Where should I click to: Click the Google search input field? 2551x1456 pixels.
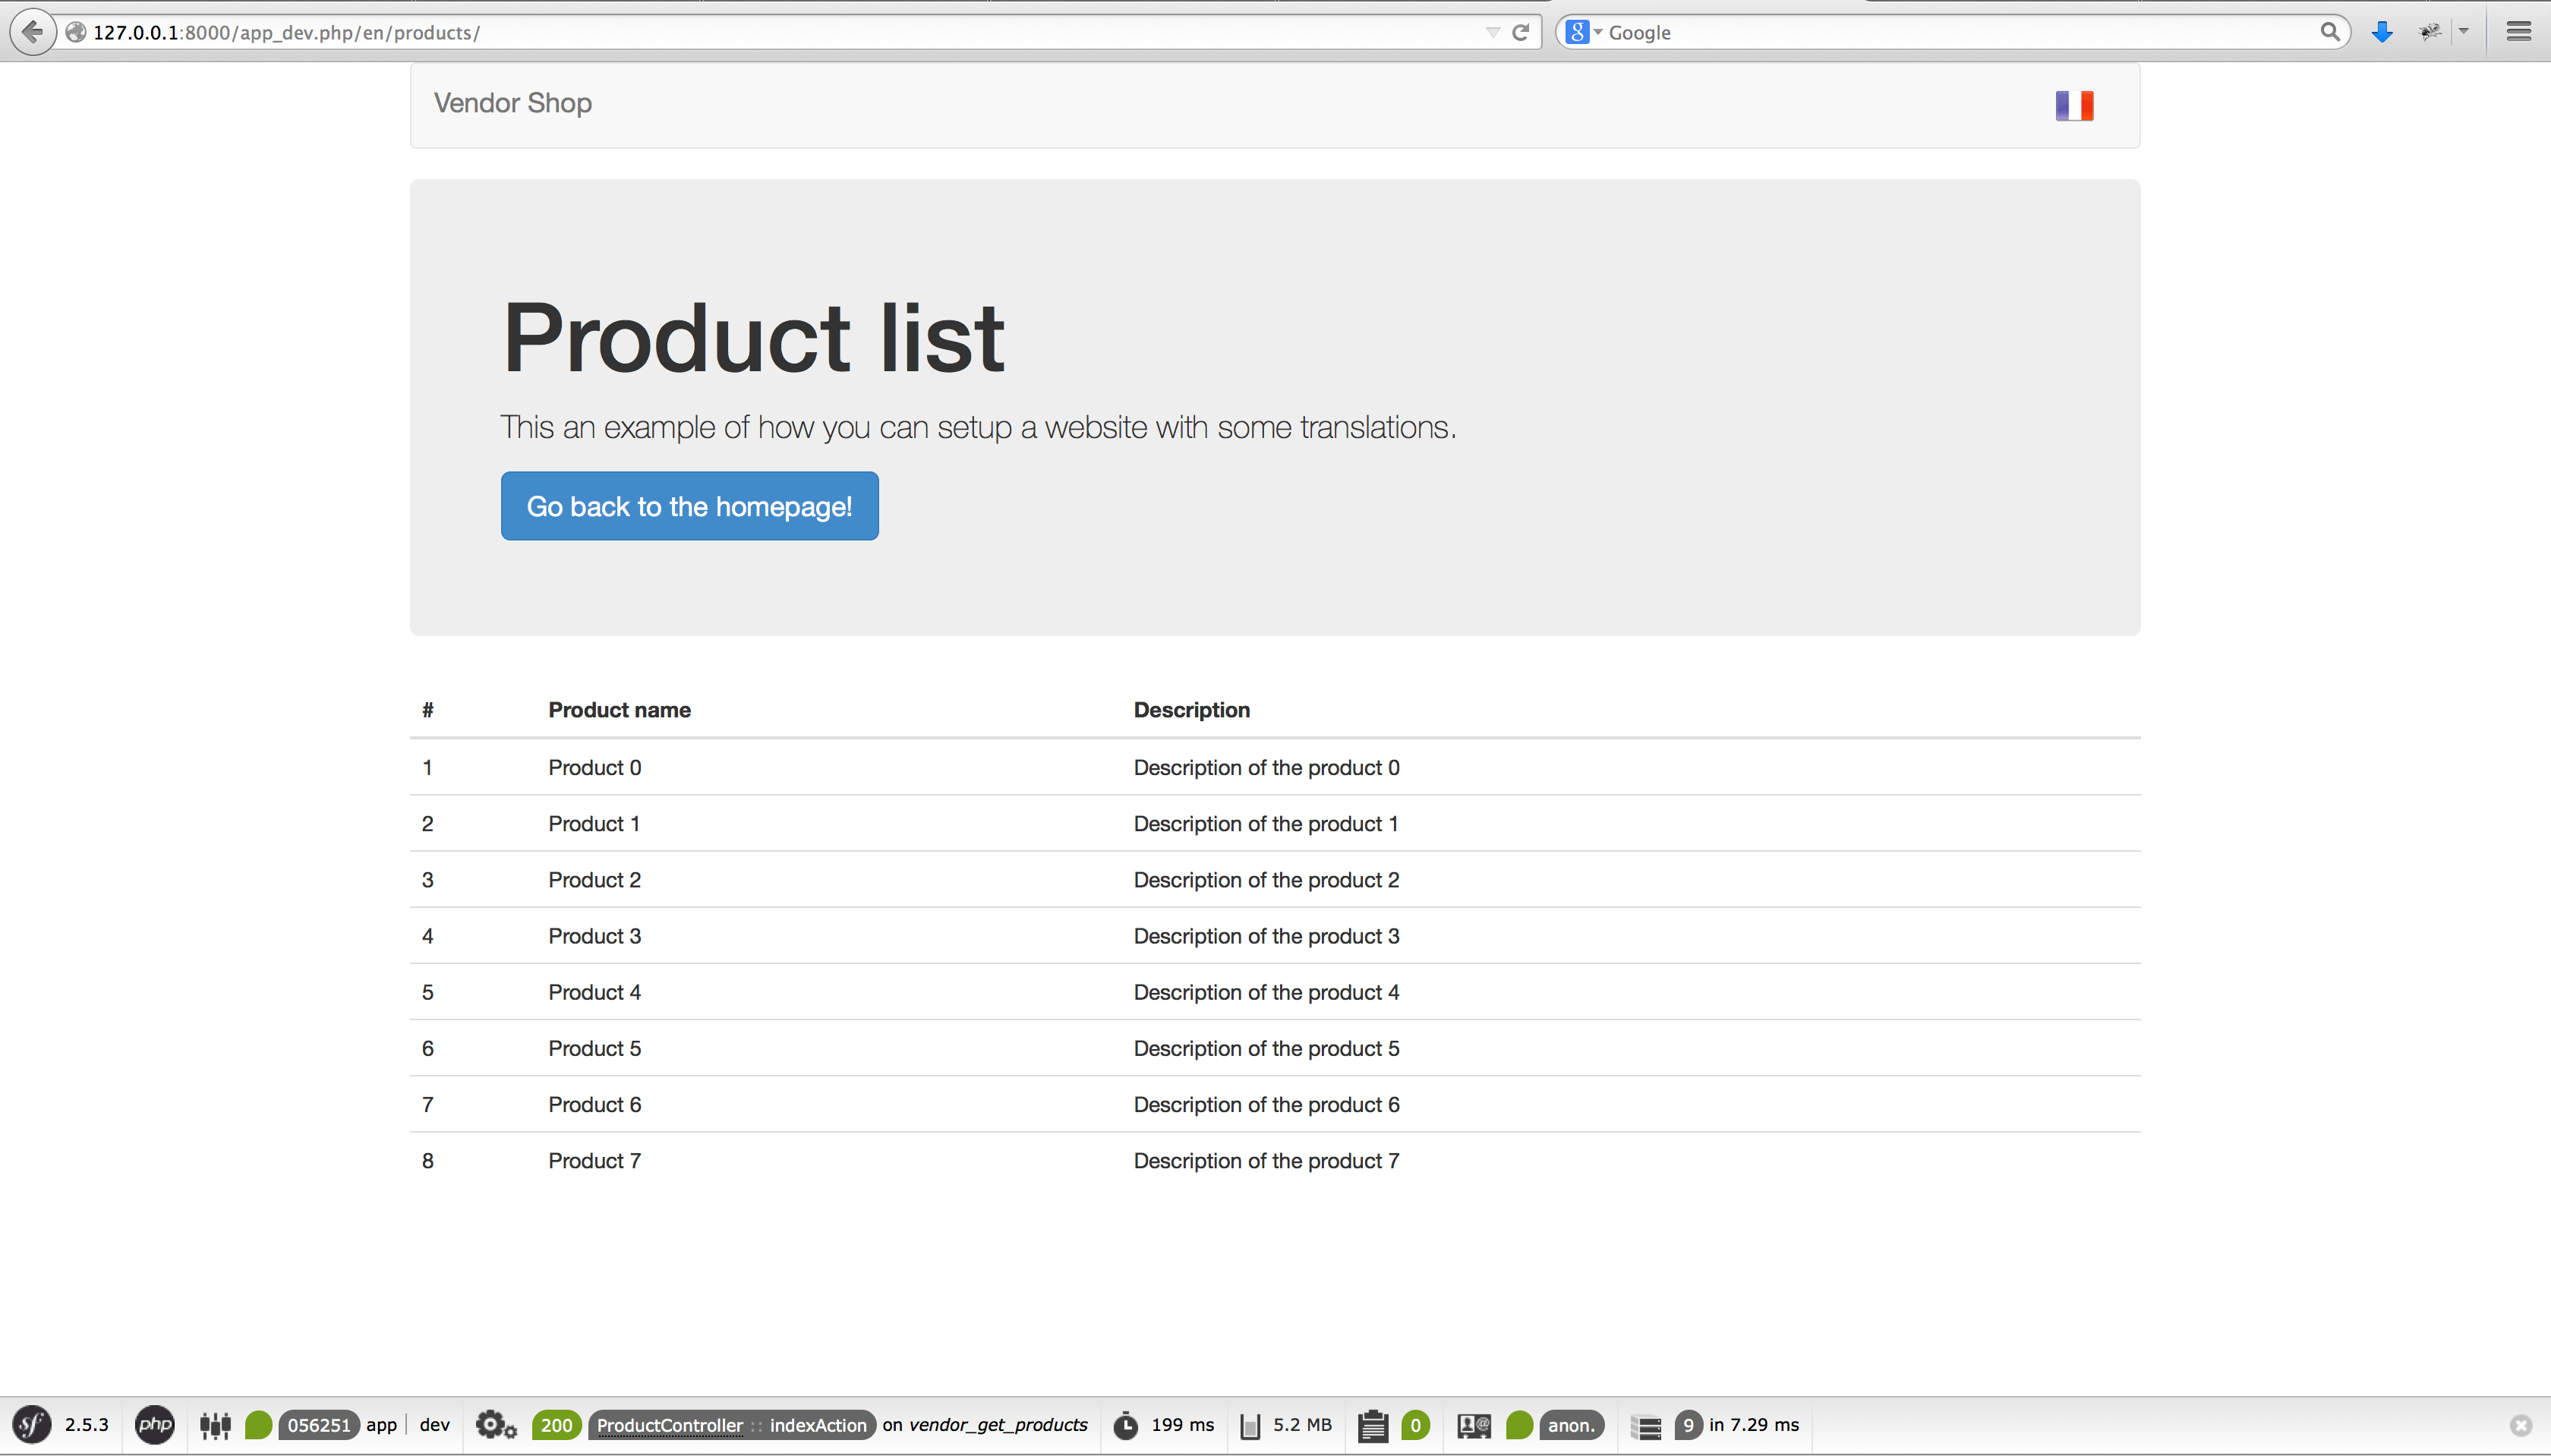1950,32
